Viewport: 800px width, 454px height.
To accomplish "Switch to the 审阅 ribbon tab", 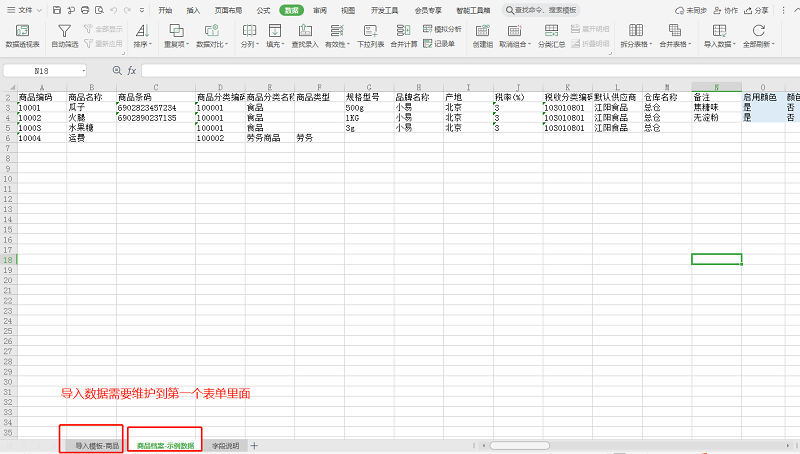I will (x=320, y=10).
